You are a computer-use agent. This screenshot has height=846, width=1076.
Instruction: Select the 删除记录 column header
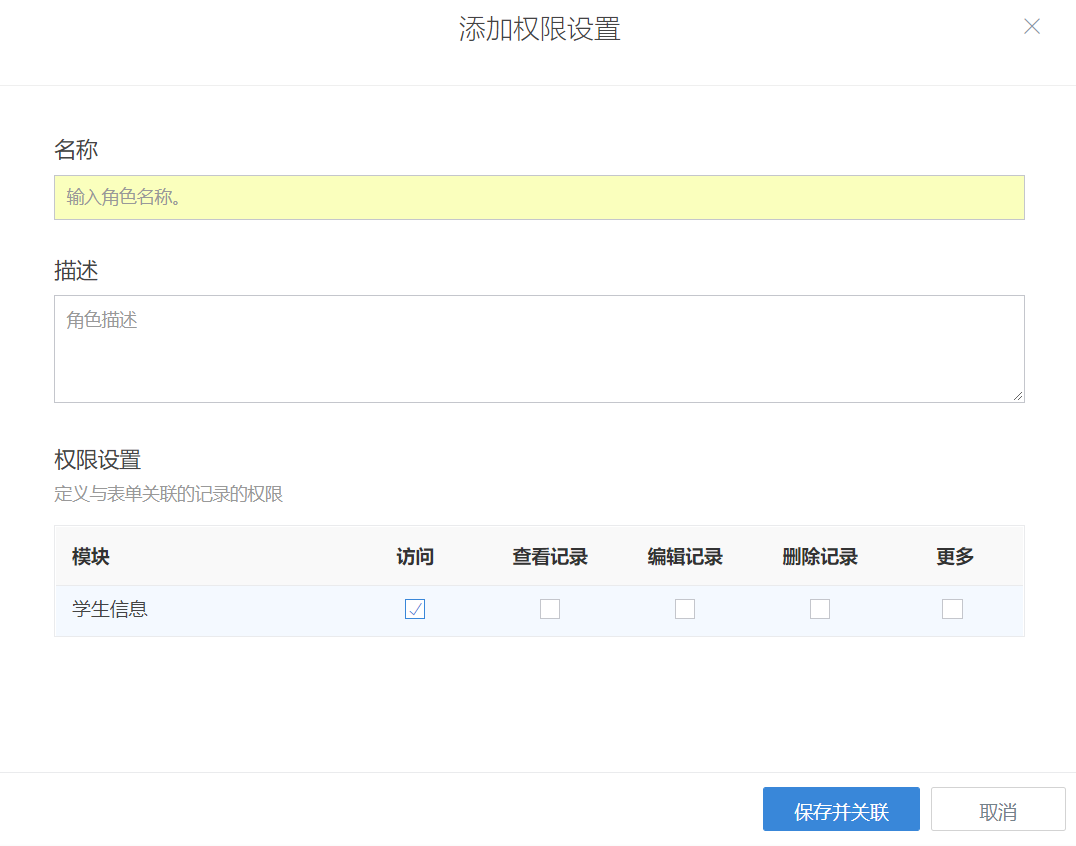point(820,557)
